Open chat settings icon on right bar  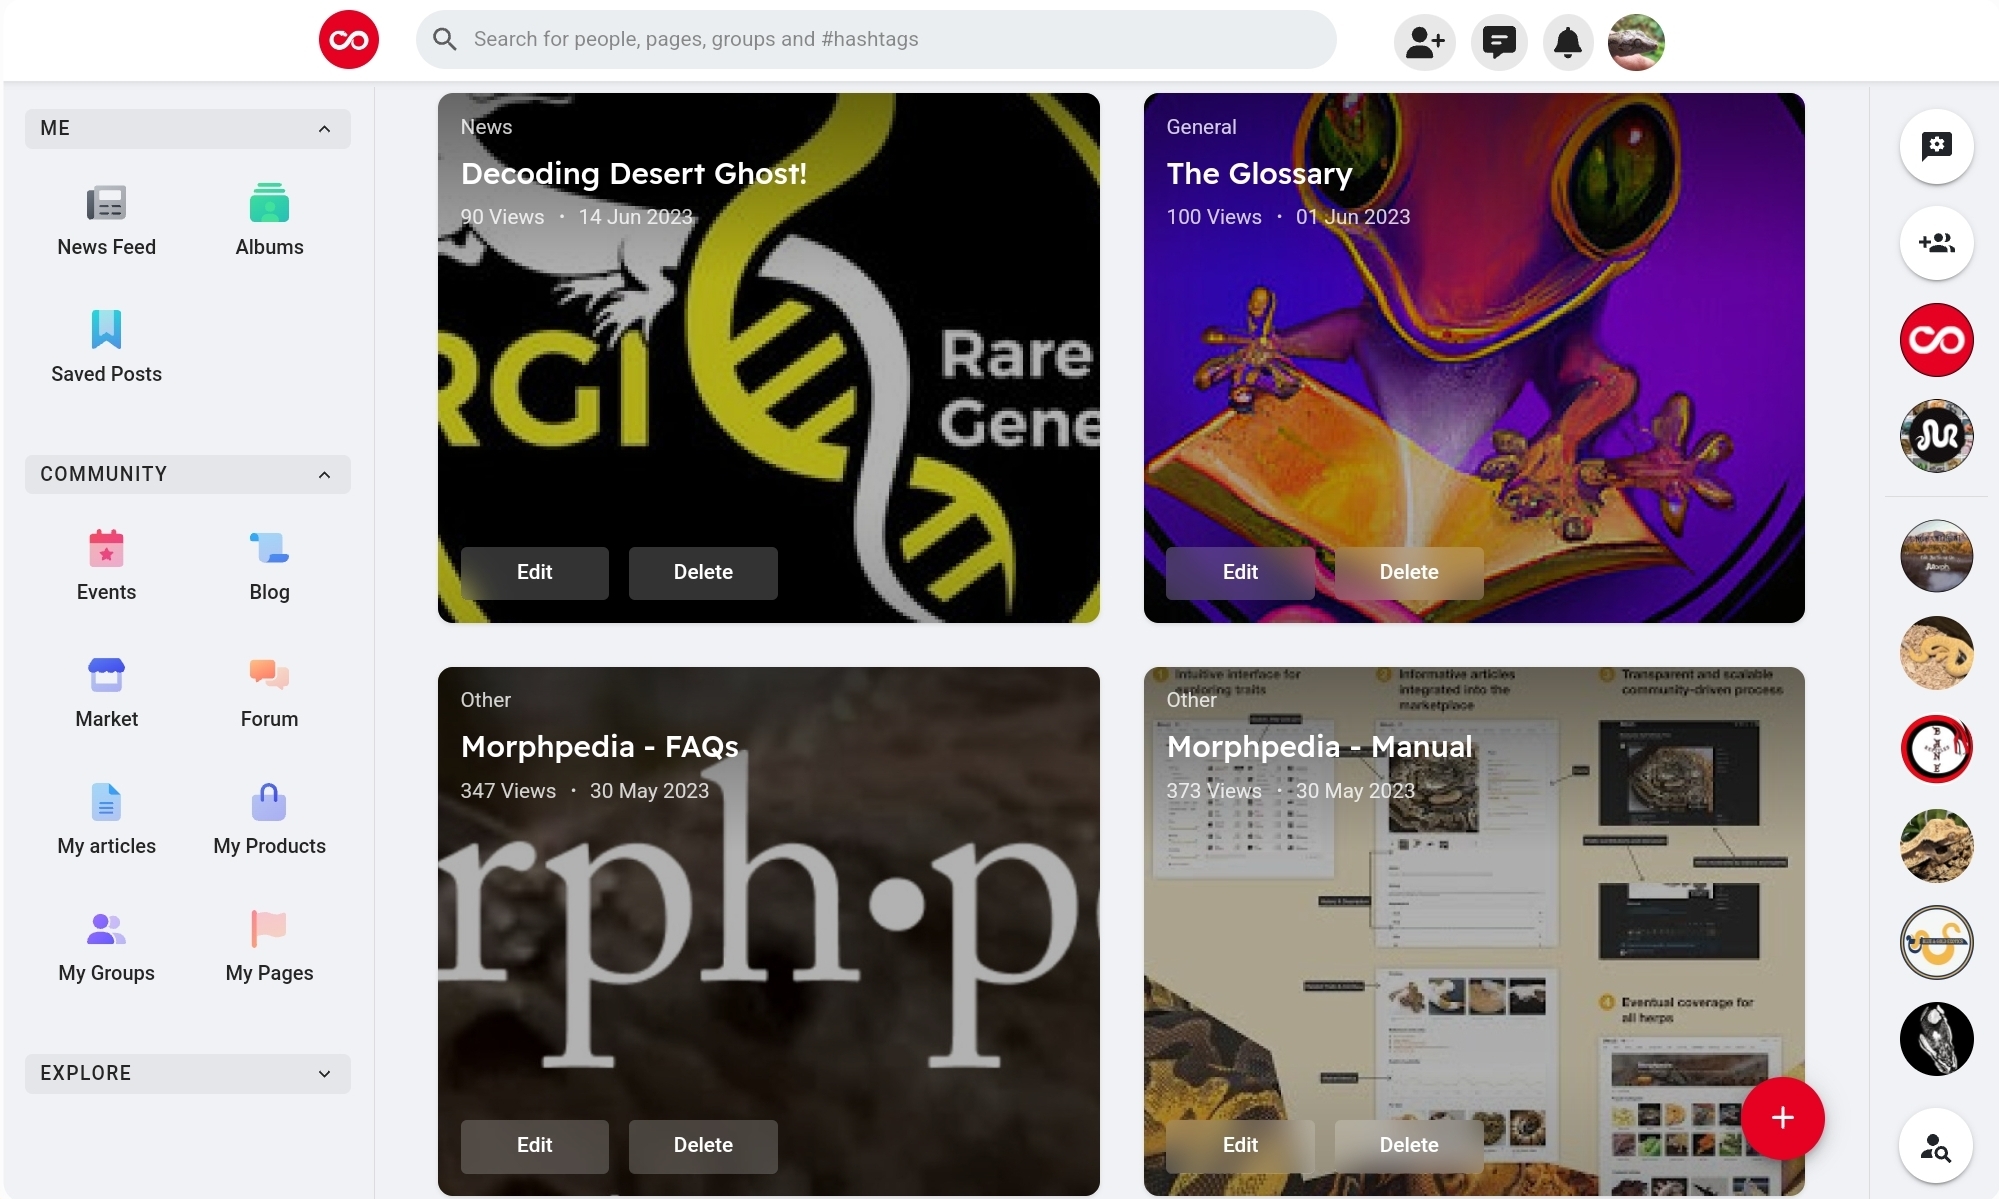coord(1936,146)
